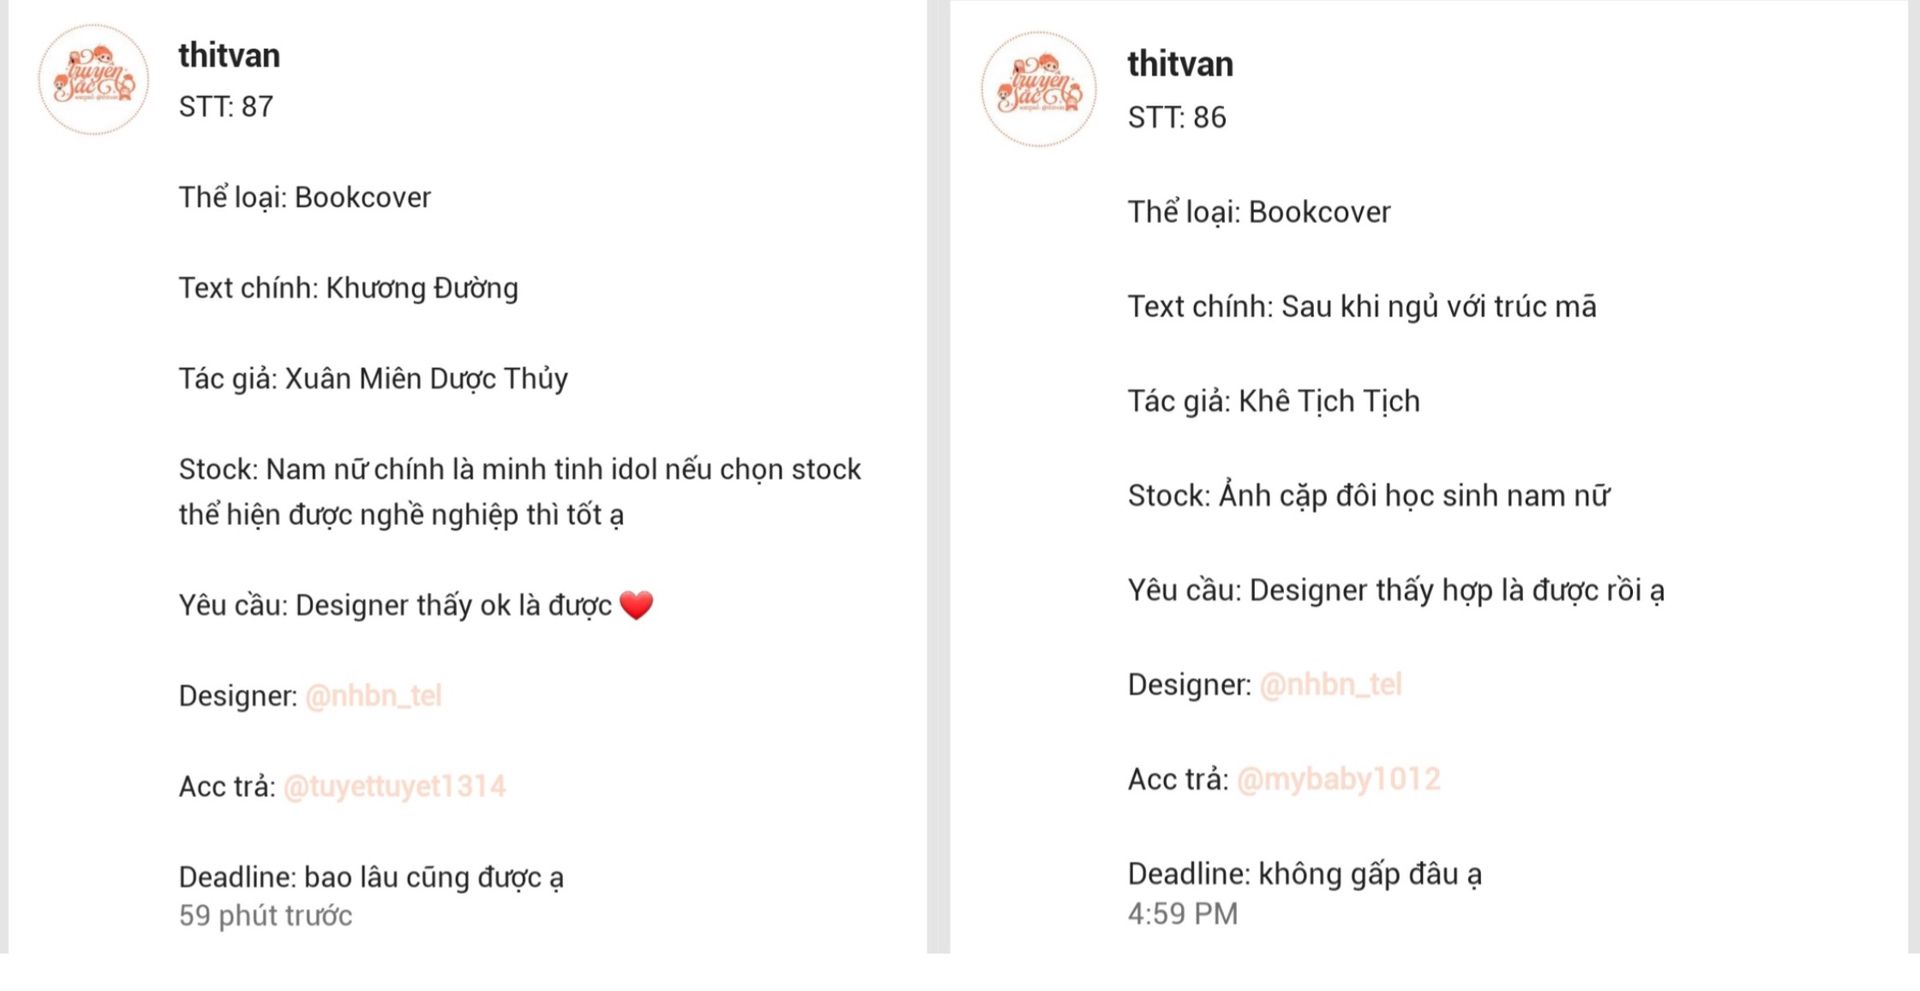Click the "4:59 PM" timestamp
Viewport: 1920px width, 991px height.
point(1182,914)
